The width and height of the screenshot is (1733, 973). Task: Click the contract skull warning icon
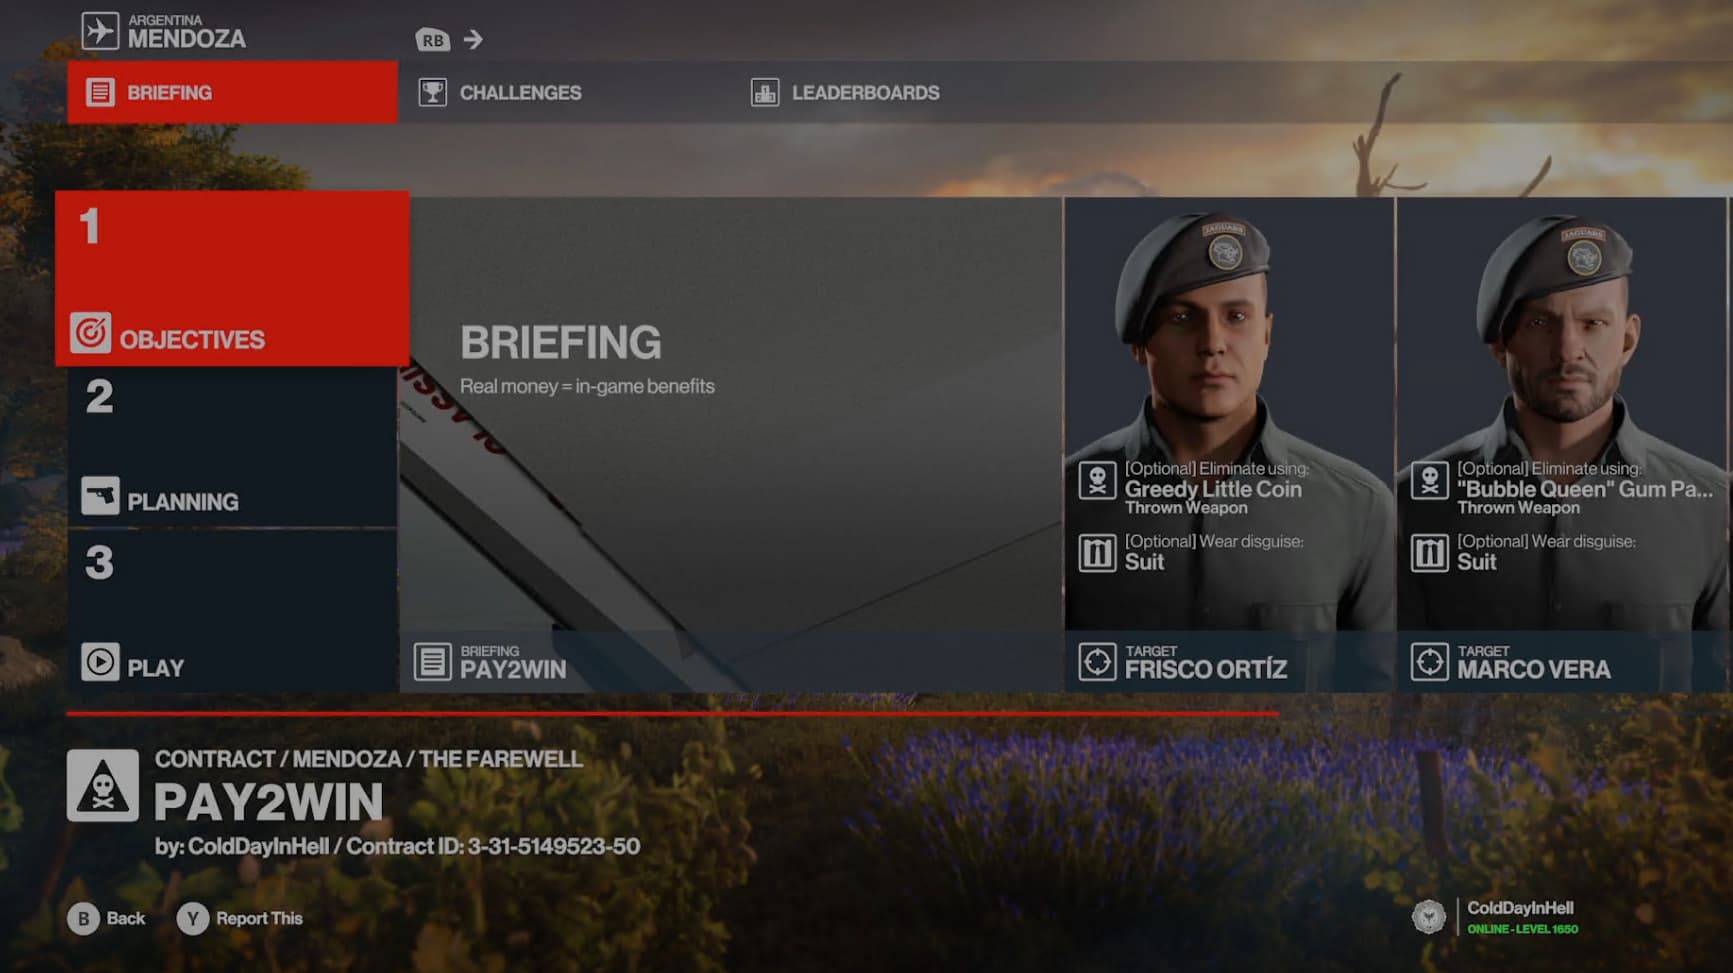pyautogui.click(x=103, y=786)
